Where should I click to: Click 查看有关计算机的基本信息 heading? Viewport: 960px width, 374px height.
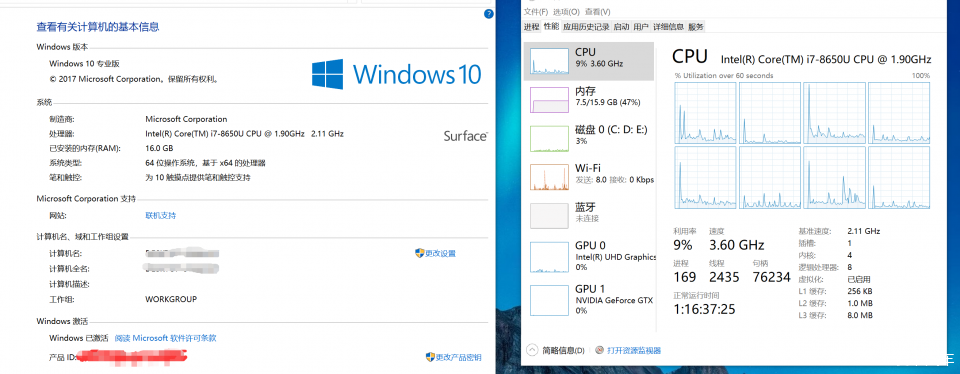point(98,27)
